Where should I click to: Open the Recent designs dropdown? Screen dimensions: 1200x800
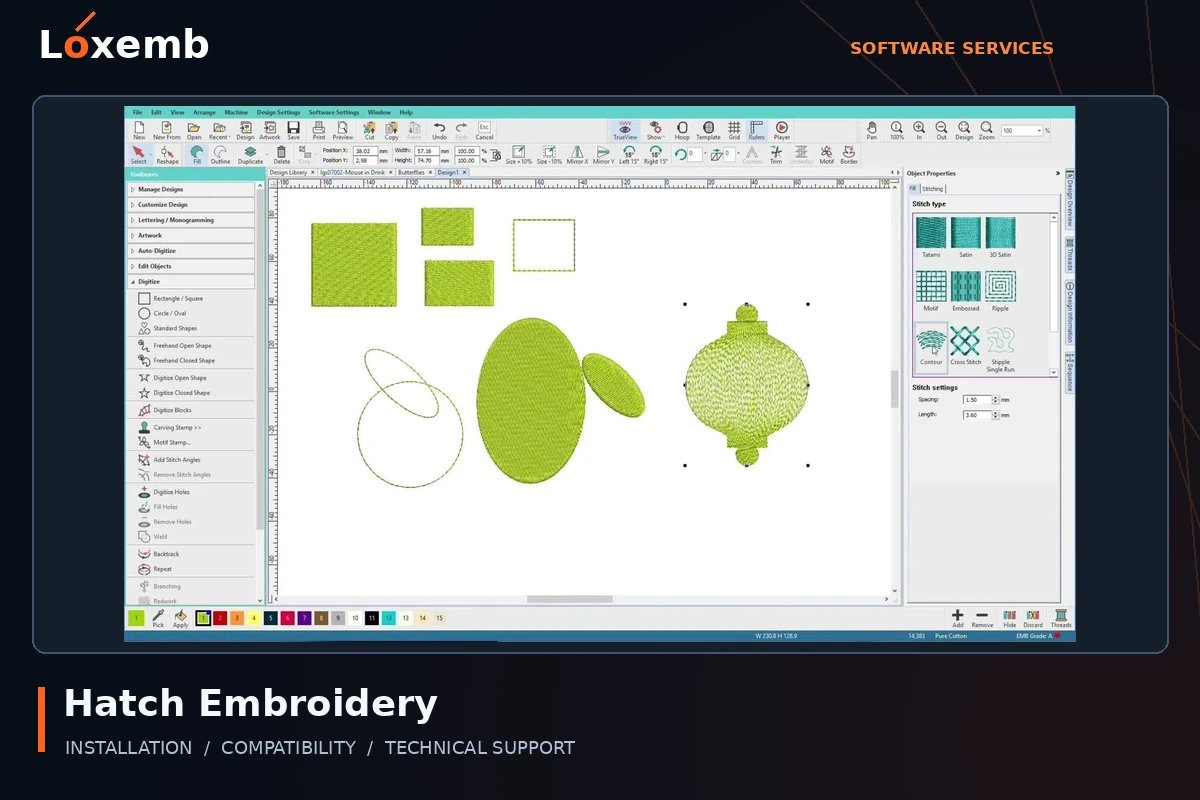(219, 131)
